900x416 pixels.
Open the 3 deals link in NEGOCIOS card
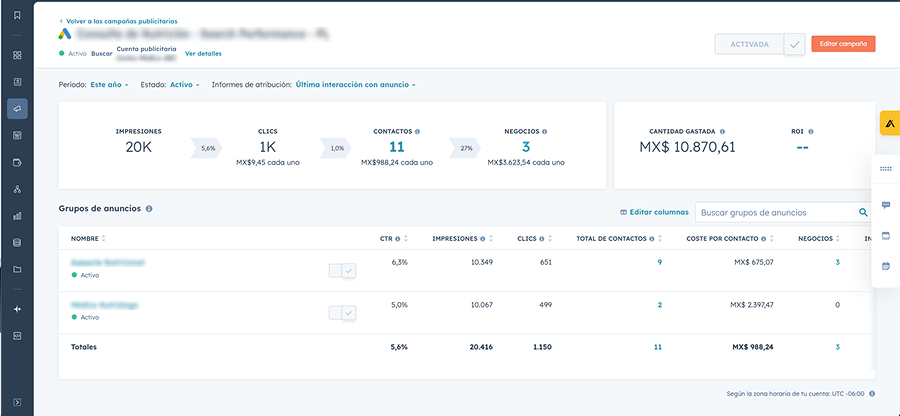coord(526,147)
